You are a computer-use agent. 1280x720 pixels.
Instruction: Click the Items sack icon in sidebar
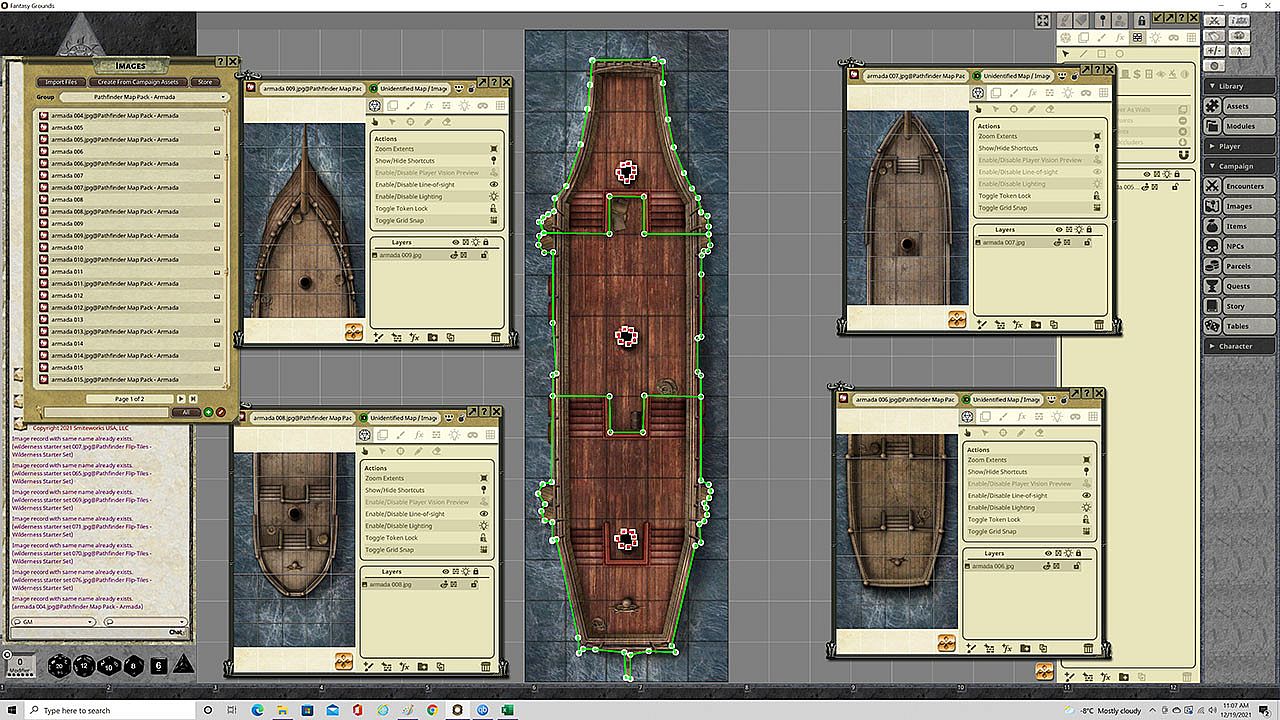coord(1212,226)
